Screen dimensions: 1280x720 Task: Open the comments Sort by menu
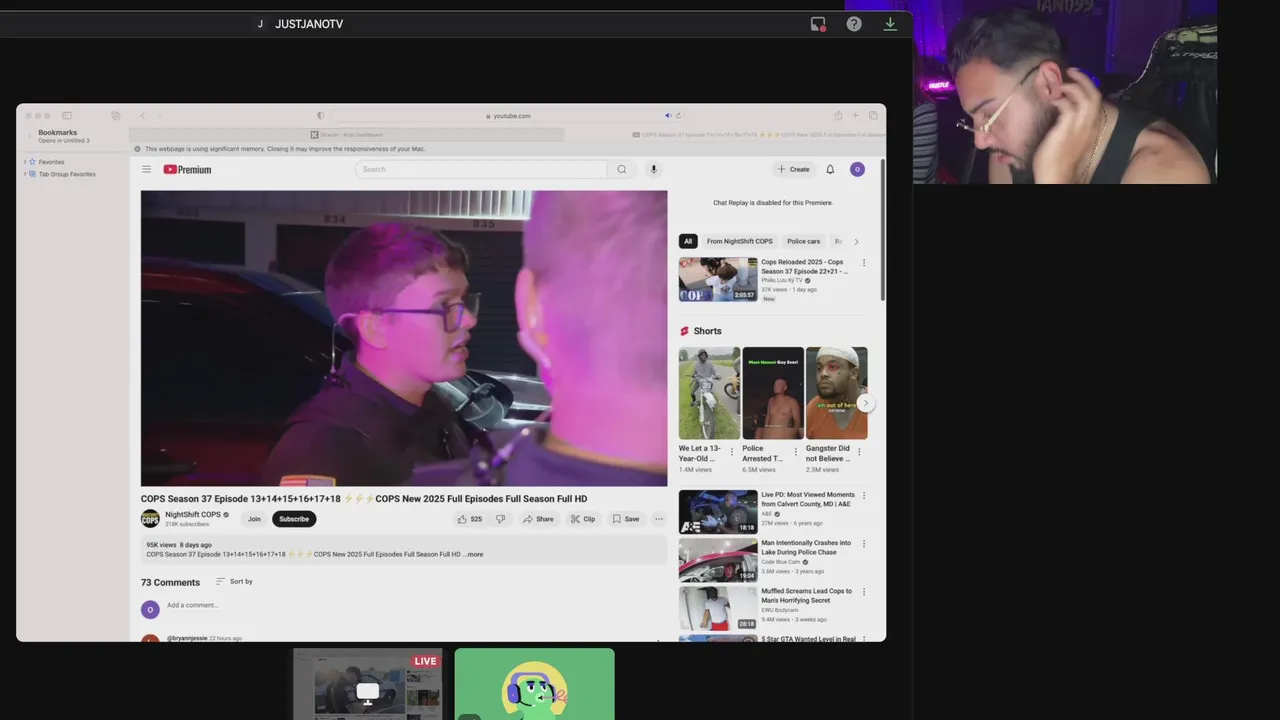coord(234,581)
